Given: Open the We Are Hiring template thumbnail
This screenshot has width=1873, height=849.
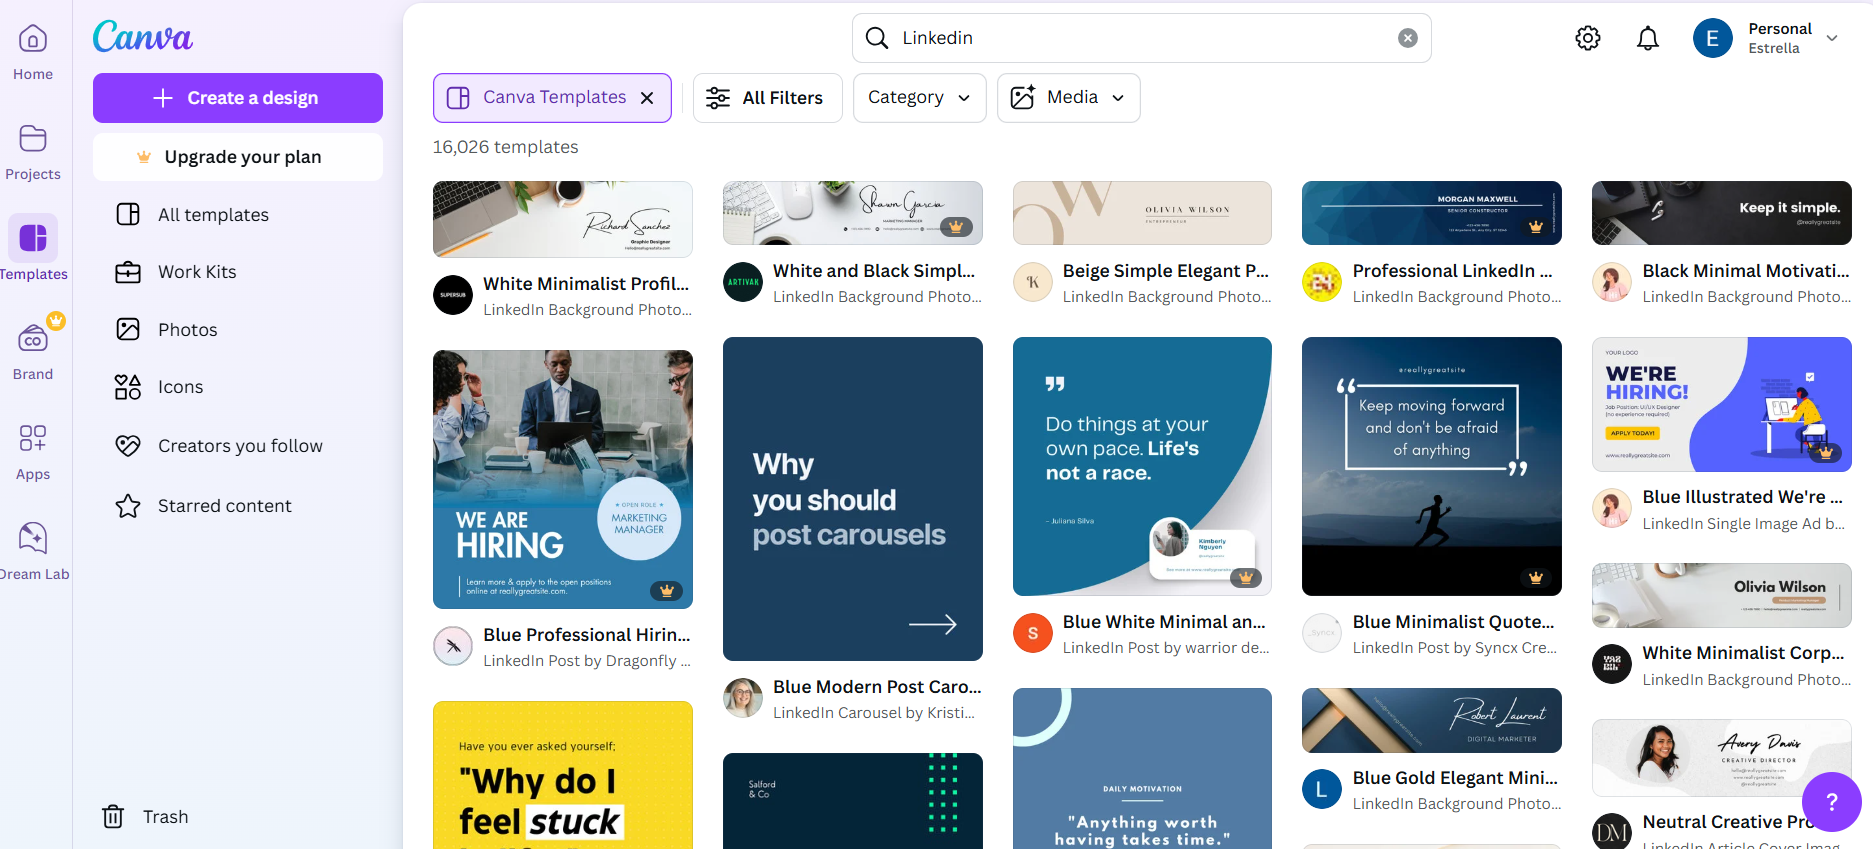Looking at the screenshot, I should click(x=562, y=479).
